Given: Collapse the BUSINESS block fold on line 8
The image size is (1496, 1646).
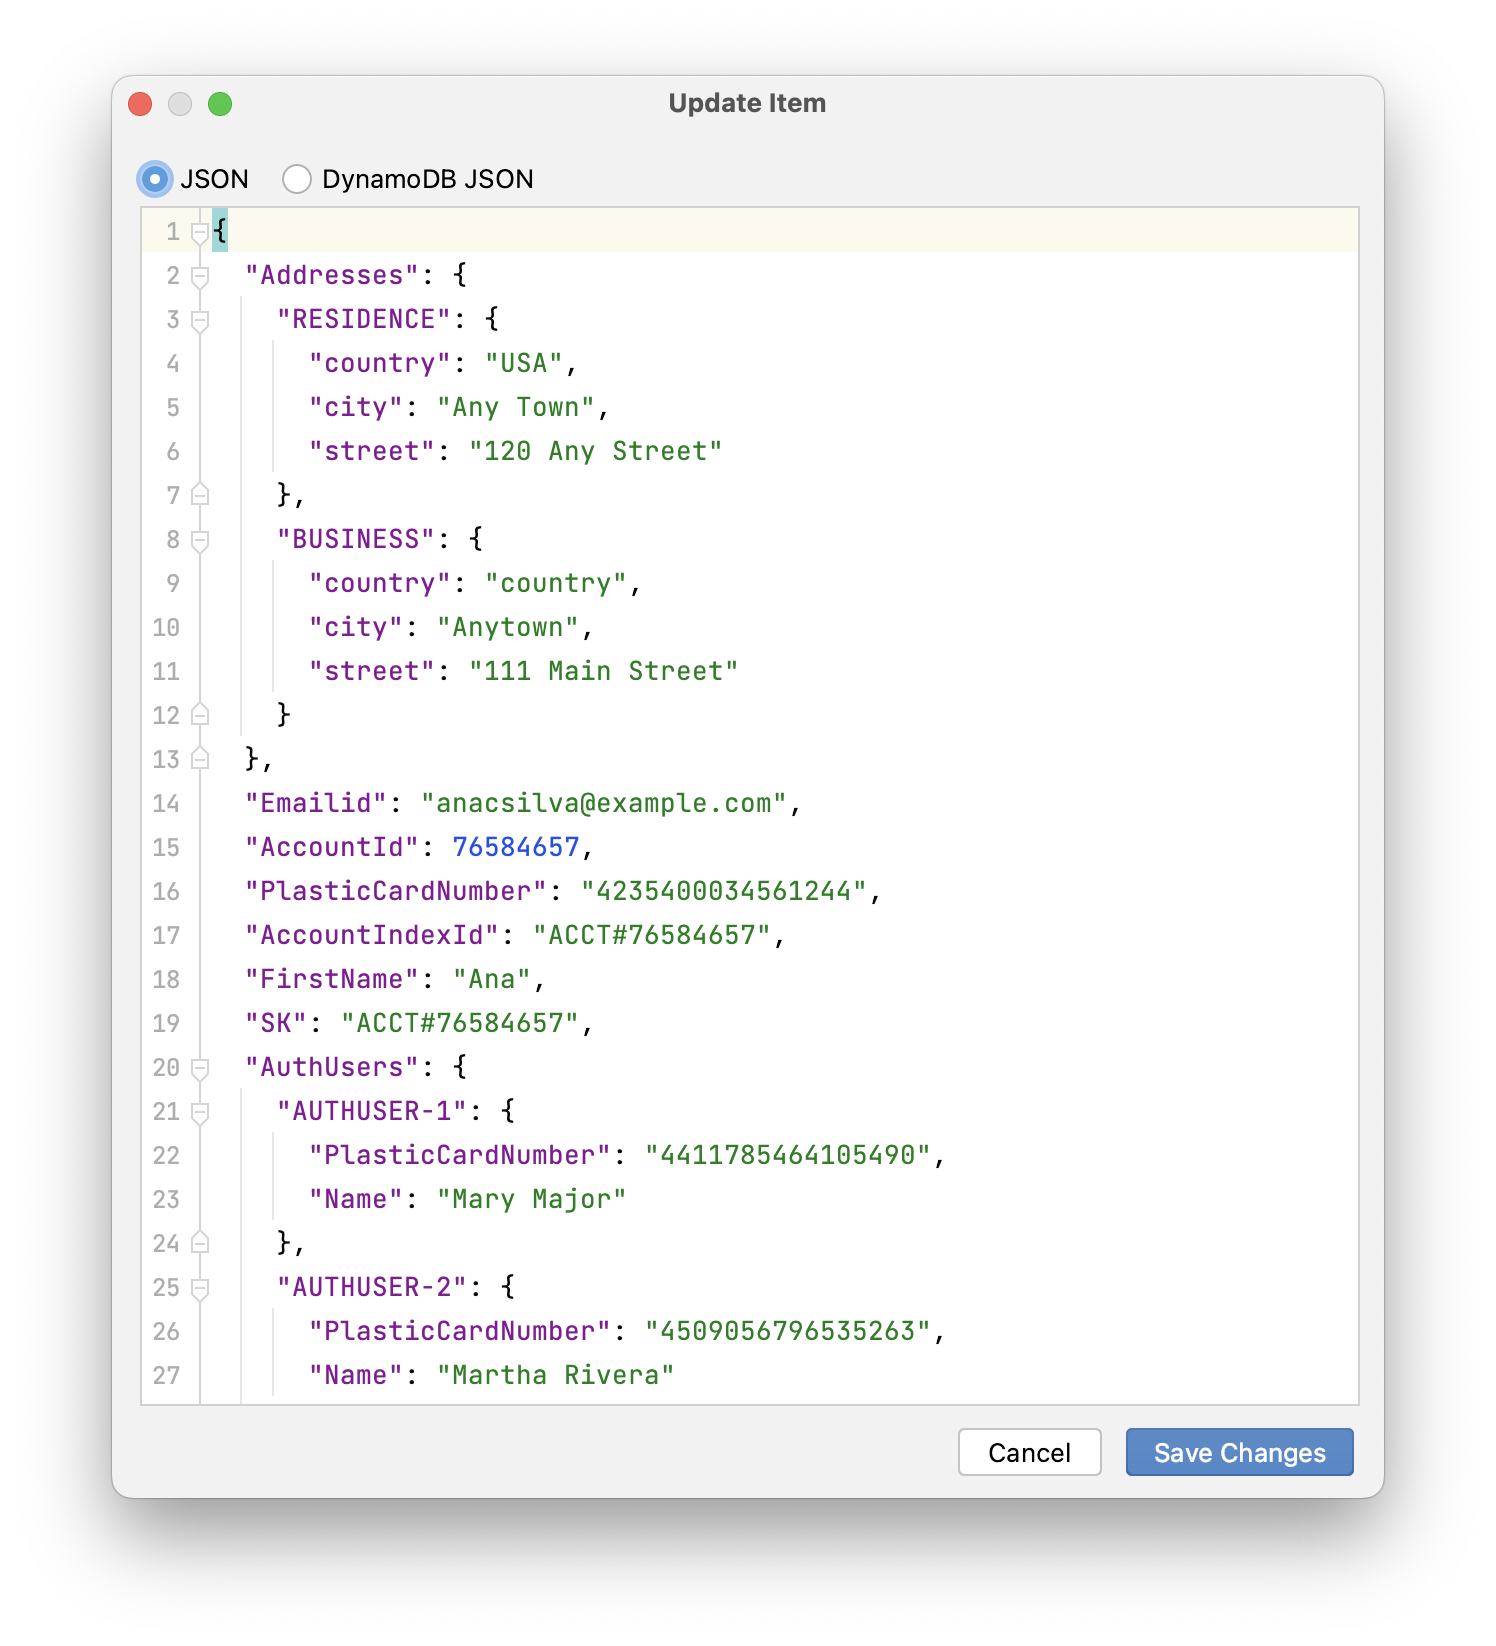Looking at the screenshot, I should click(x=200, y=541).
